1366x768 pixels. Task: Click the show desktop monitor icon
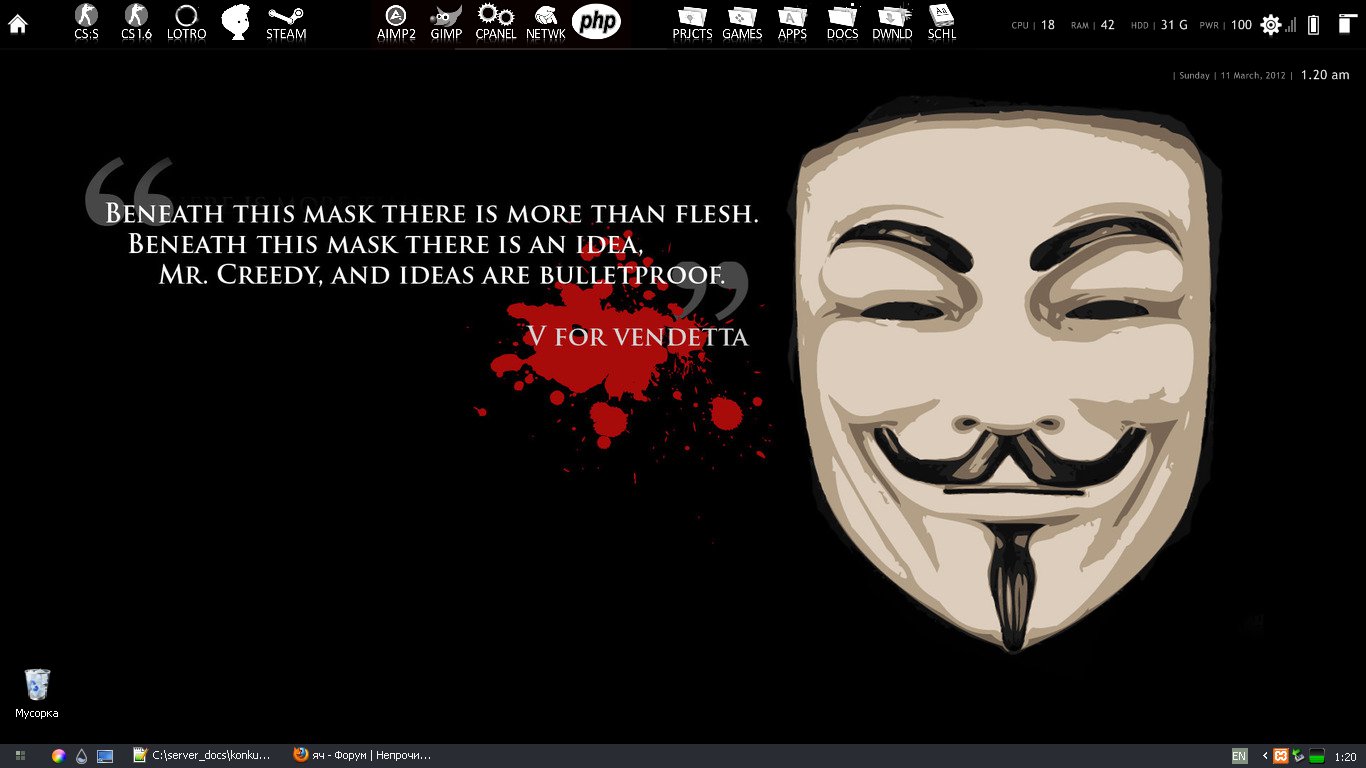pyautogui.click(x=105, y=756)
